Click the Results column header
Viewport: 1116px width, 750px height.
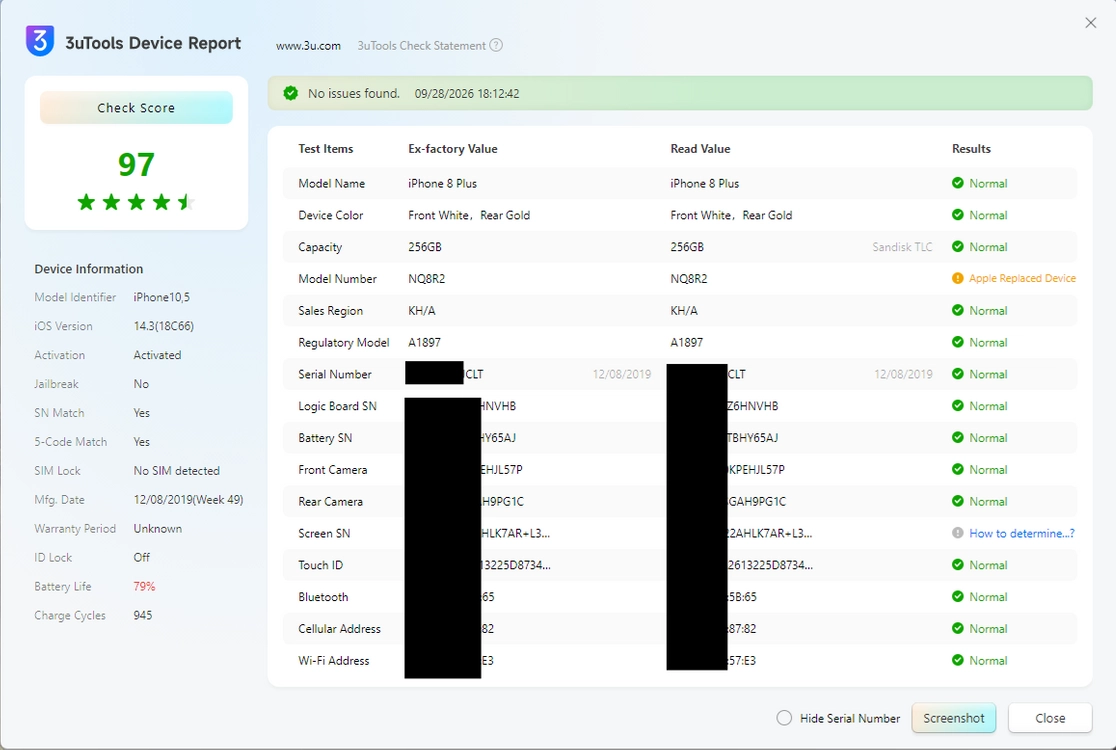click(x=971, y=149)
